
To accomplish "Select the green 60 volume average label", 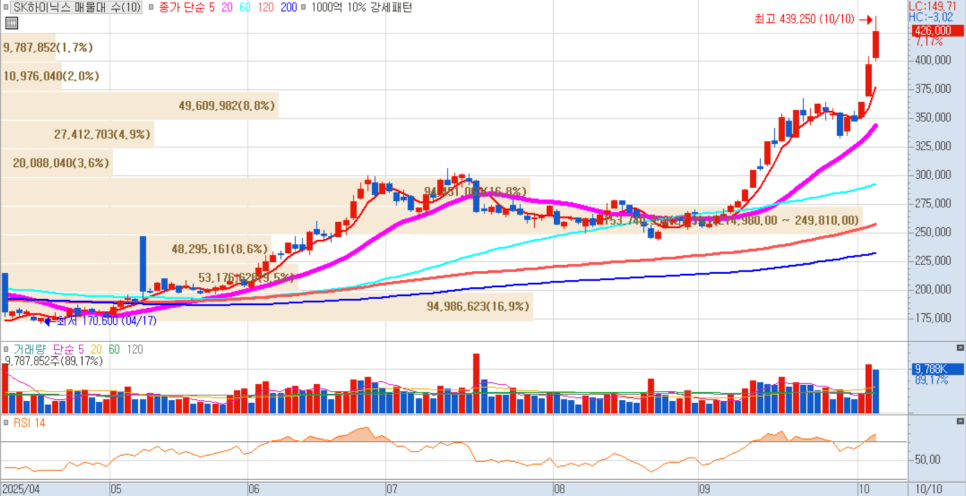I will 114,349.
